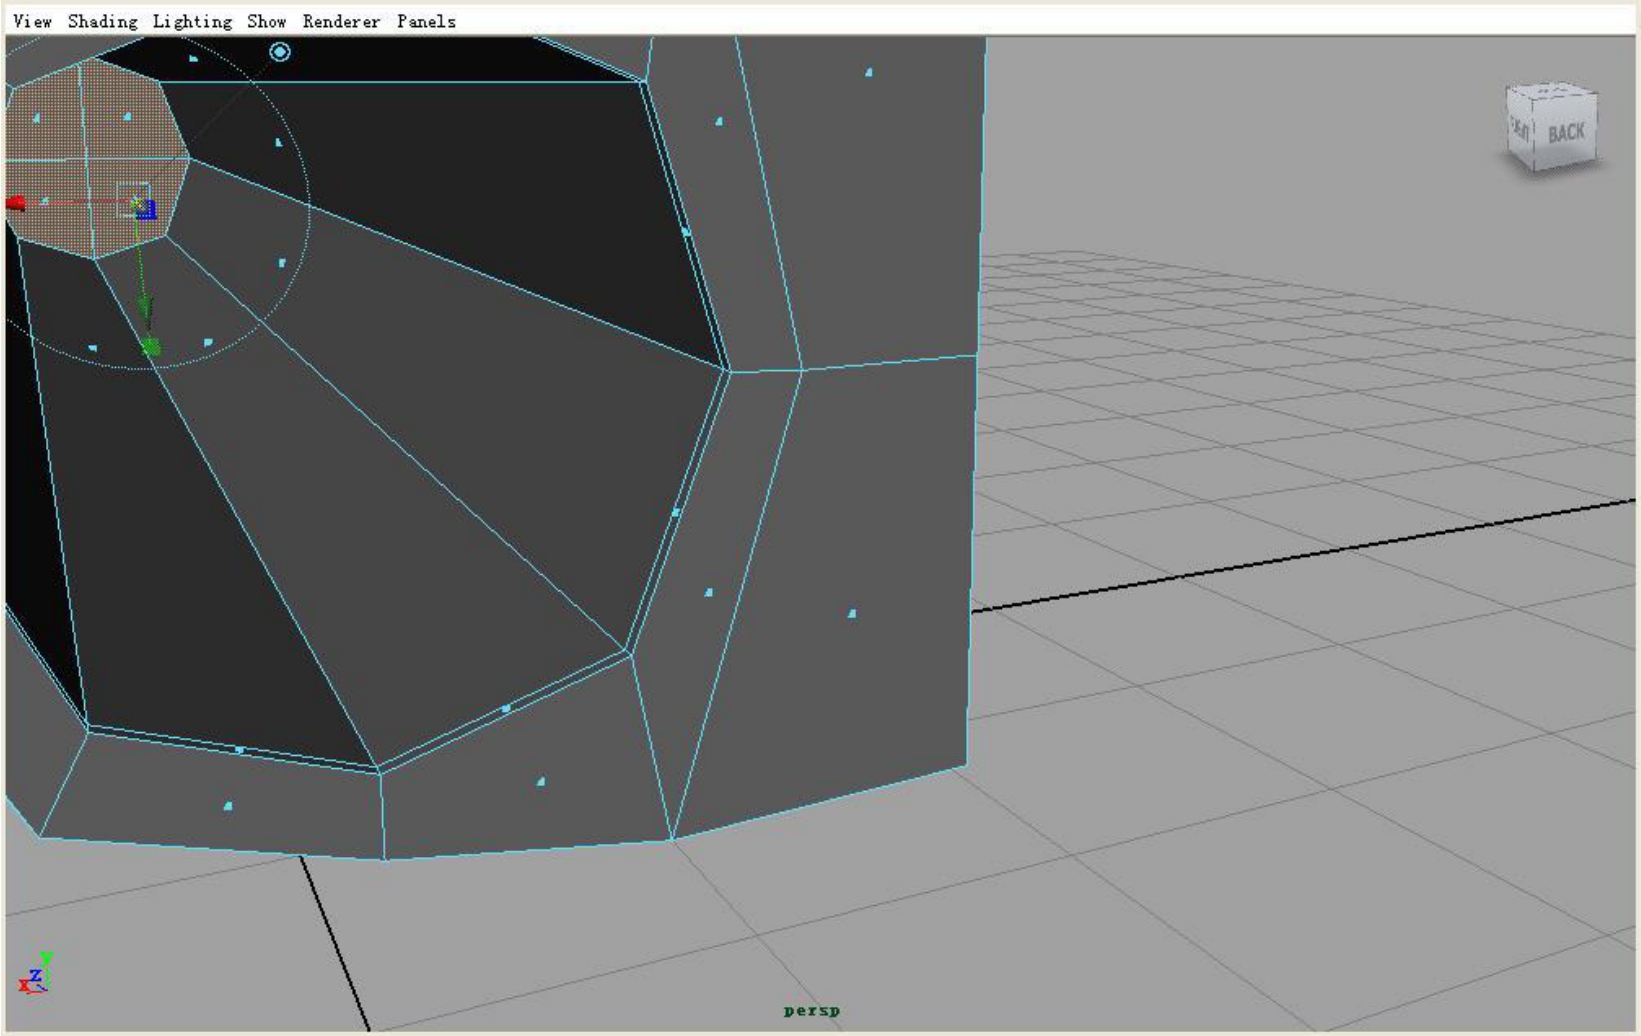The height and width of the screenshot is (1036, 1641).
Task: Open the Lighting menu
Action: tap(192, 21)
